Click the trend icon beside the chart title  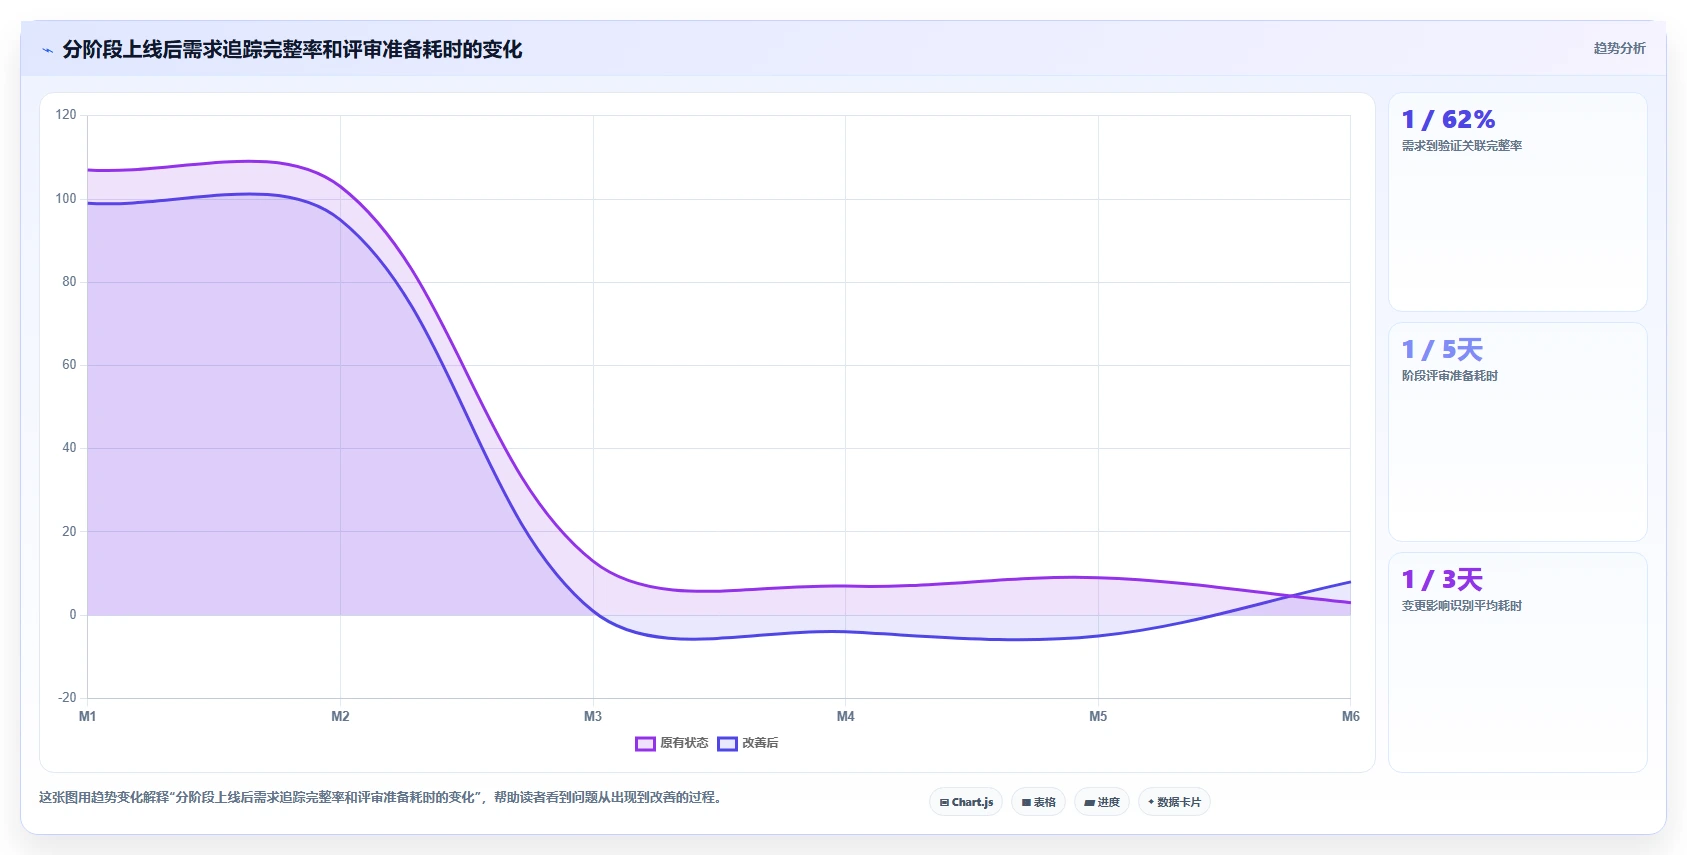tap(47, 50)
